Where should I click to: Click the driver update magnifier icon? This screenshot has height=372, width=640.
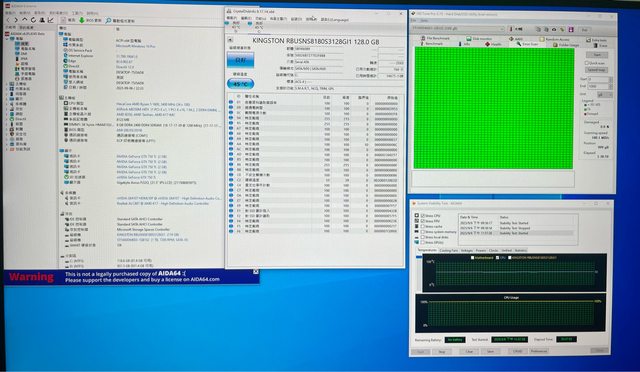(108, 20)
